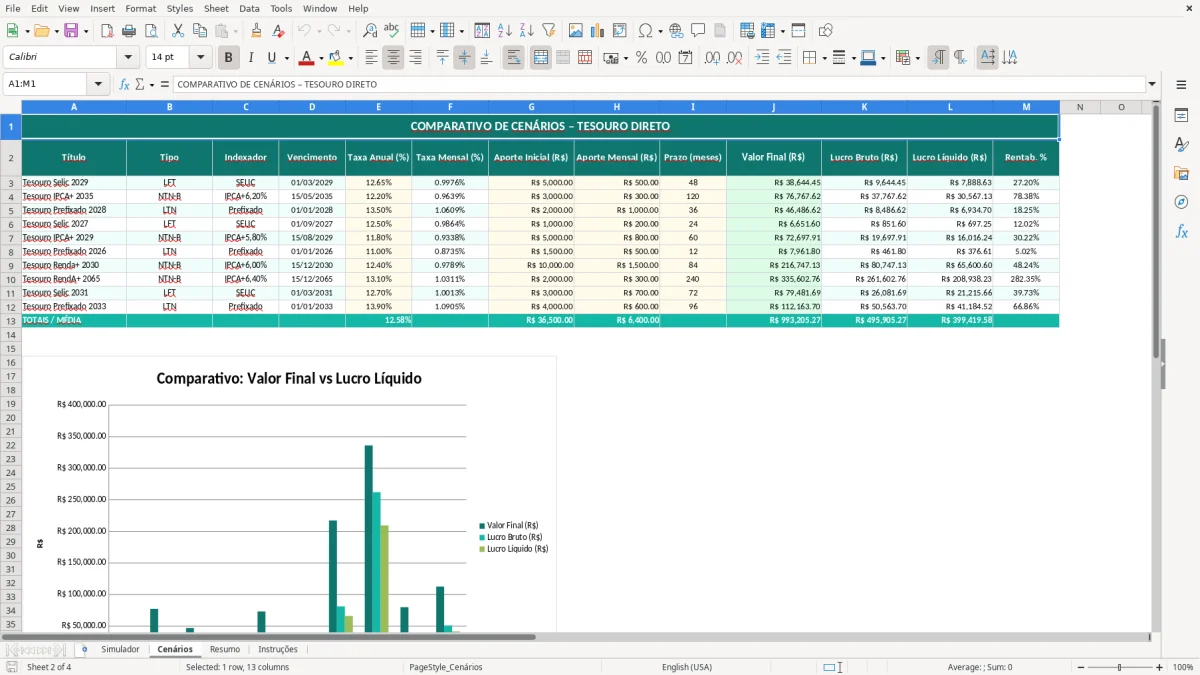Toggle Italic formatting
1200x675 pixels.
click(x=250, y=58)
